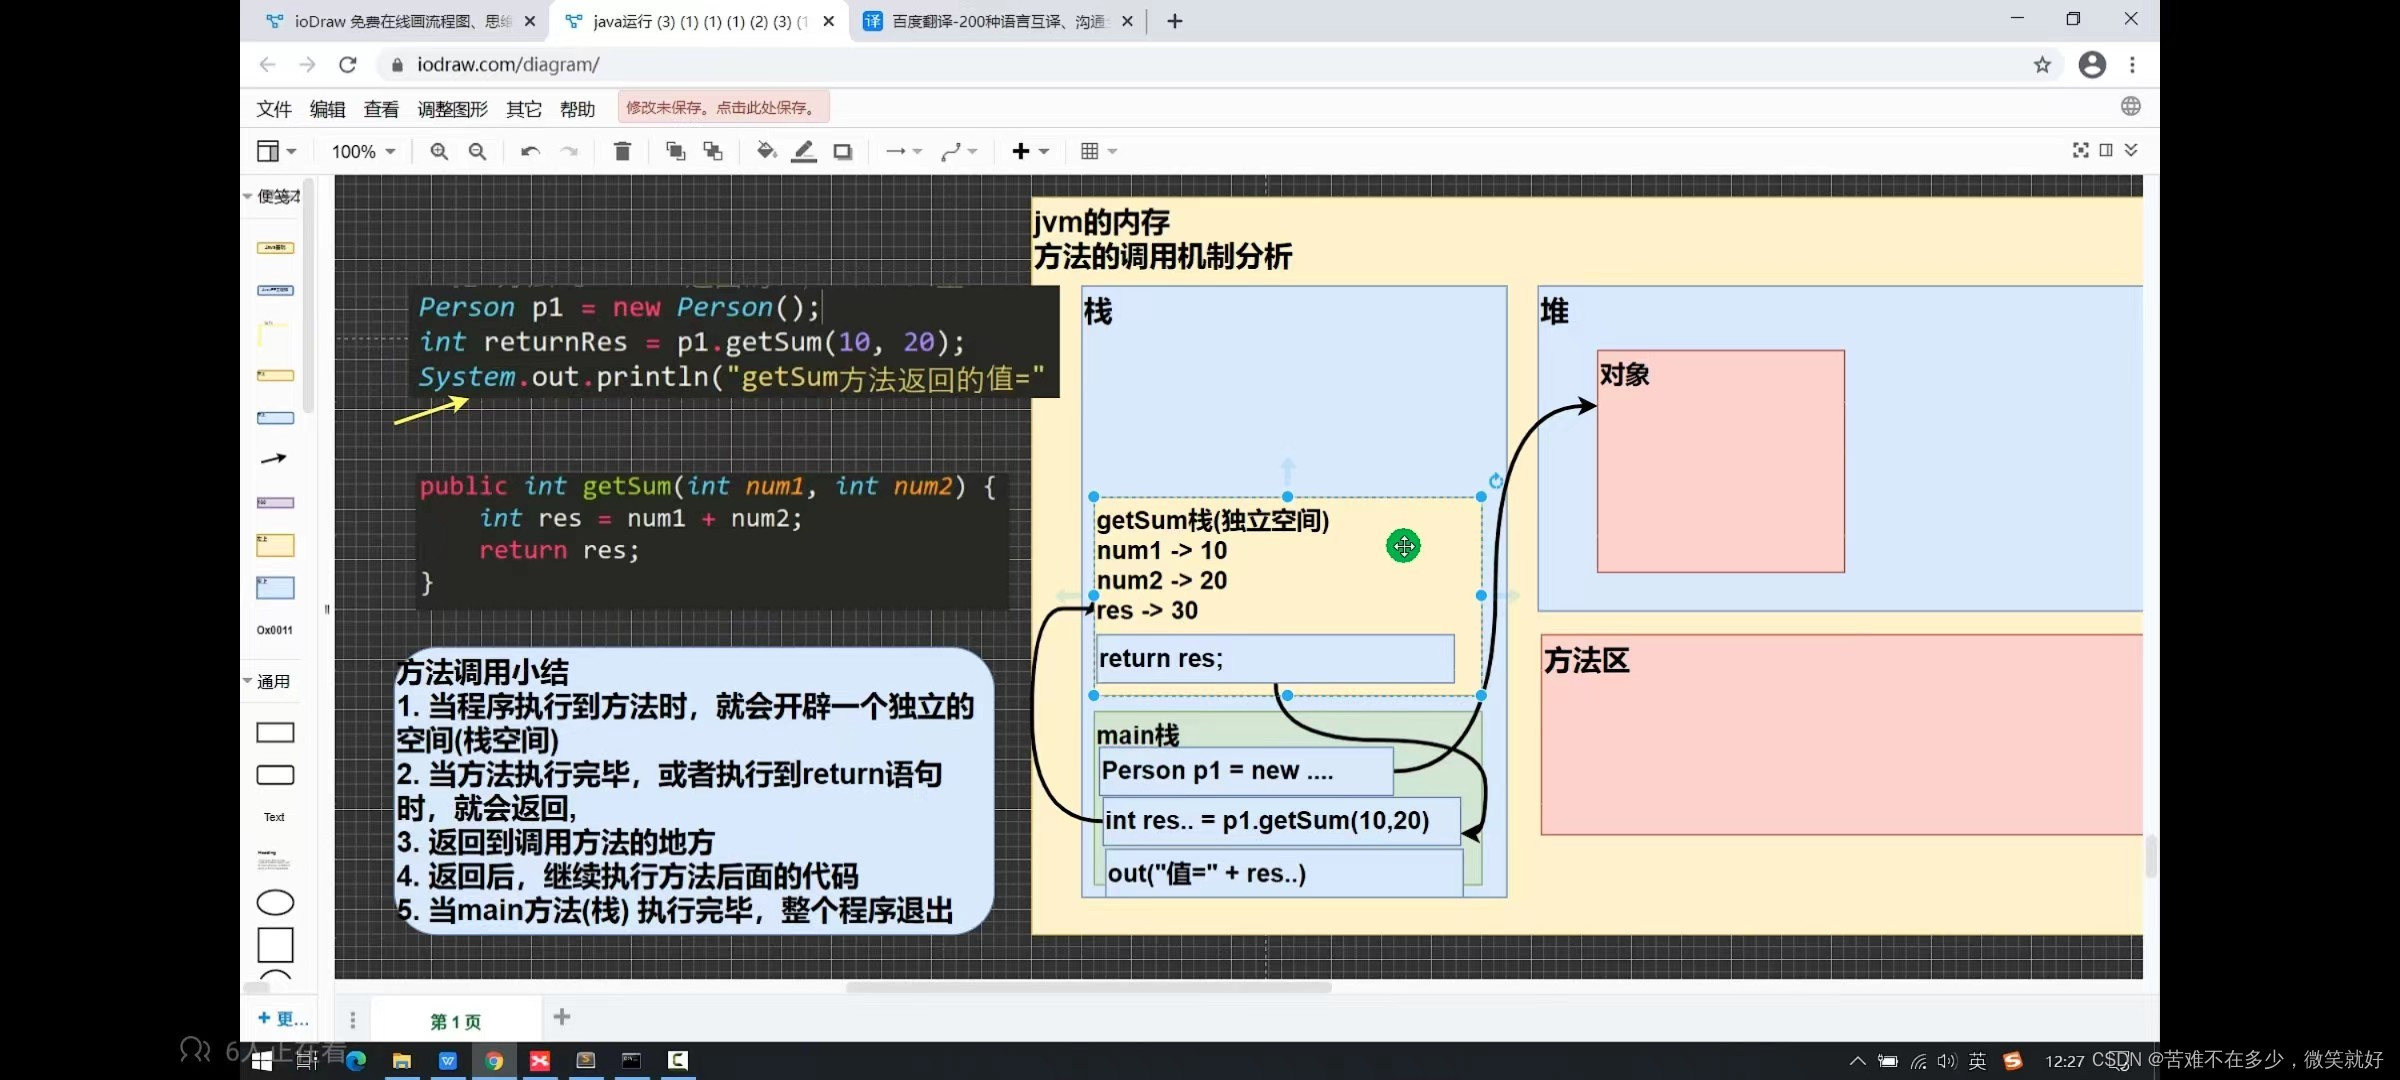Open a new browser tab
The image size is (2400, 1080).
click(x=1175, y=21)
